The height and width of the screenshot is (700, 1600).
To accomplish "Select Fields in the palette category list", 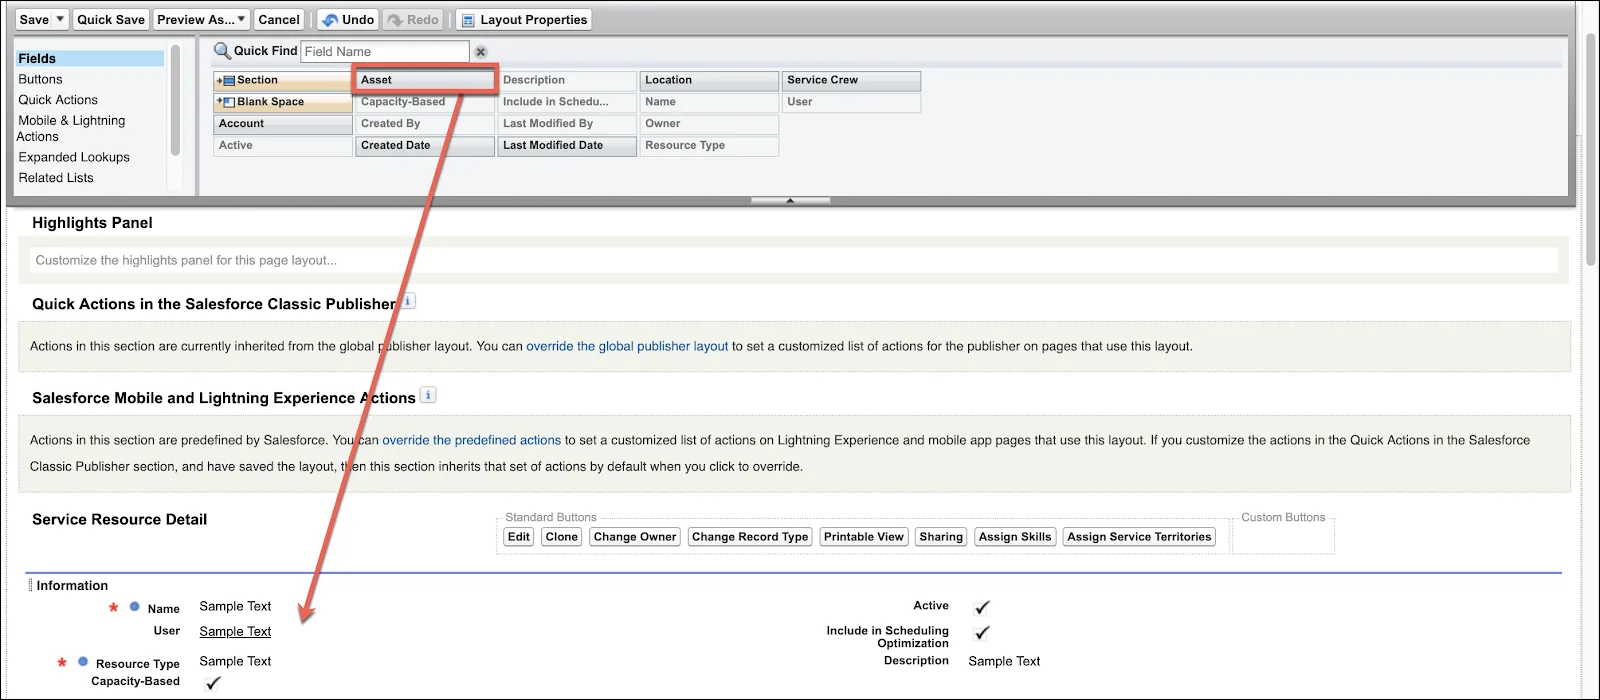I will tap(89, 58).
